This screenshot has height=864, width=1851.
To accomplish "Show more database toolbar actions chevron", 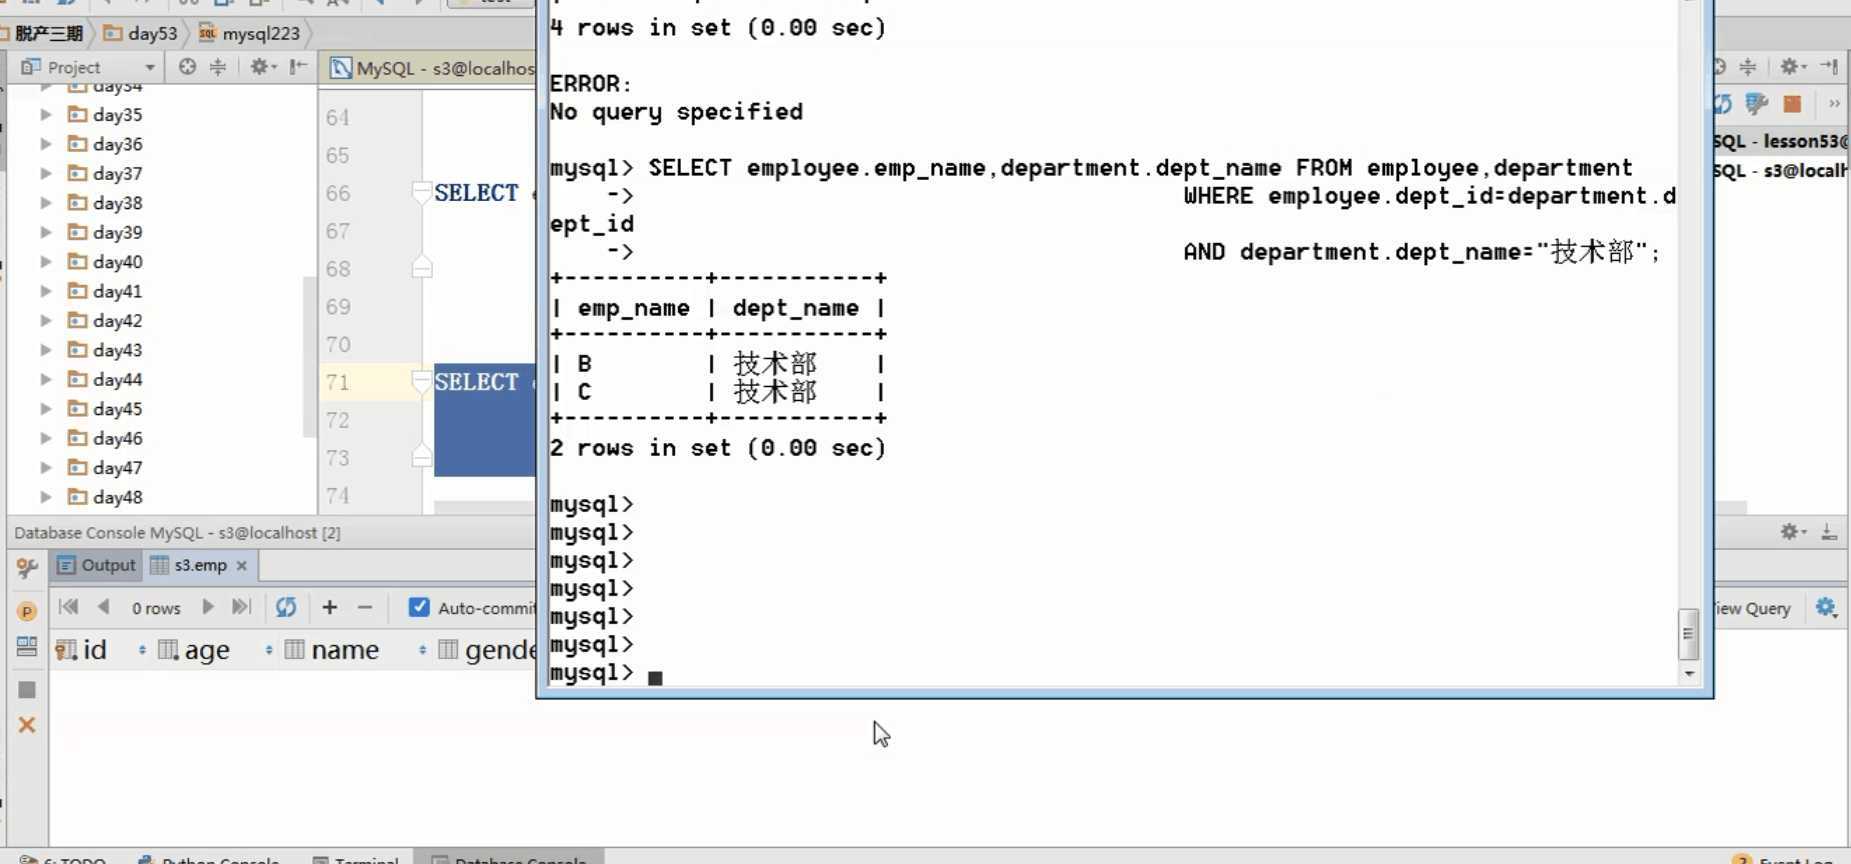I will pyautogui.click(x=1834, y=104).
